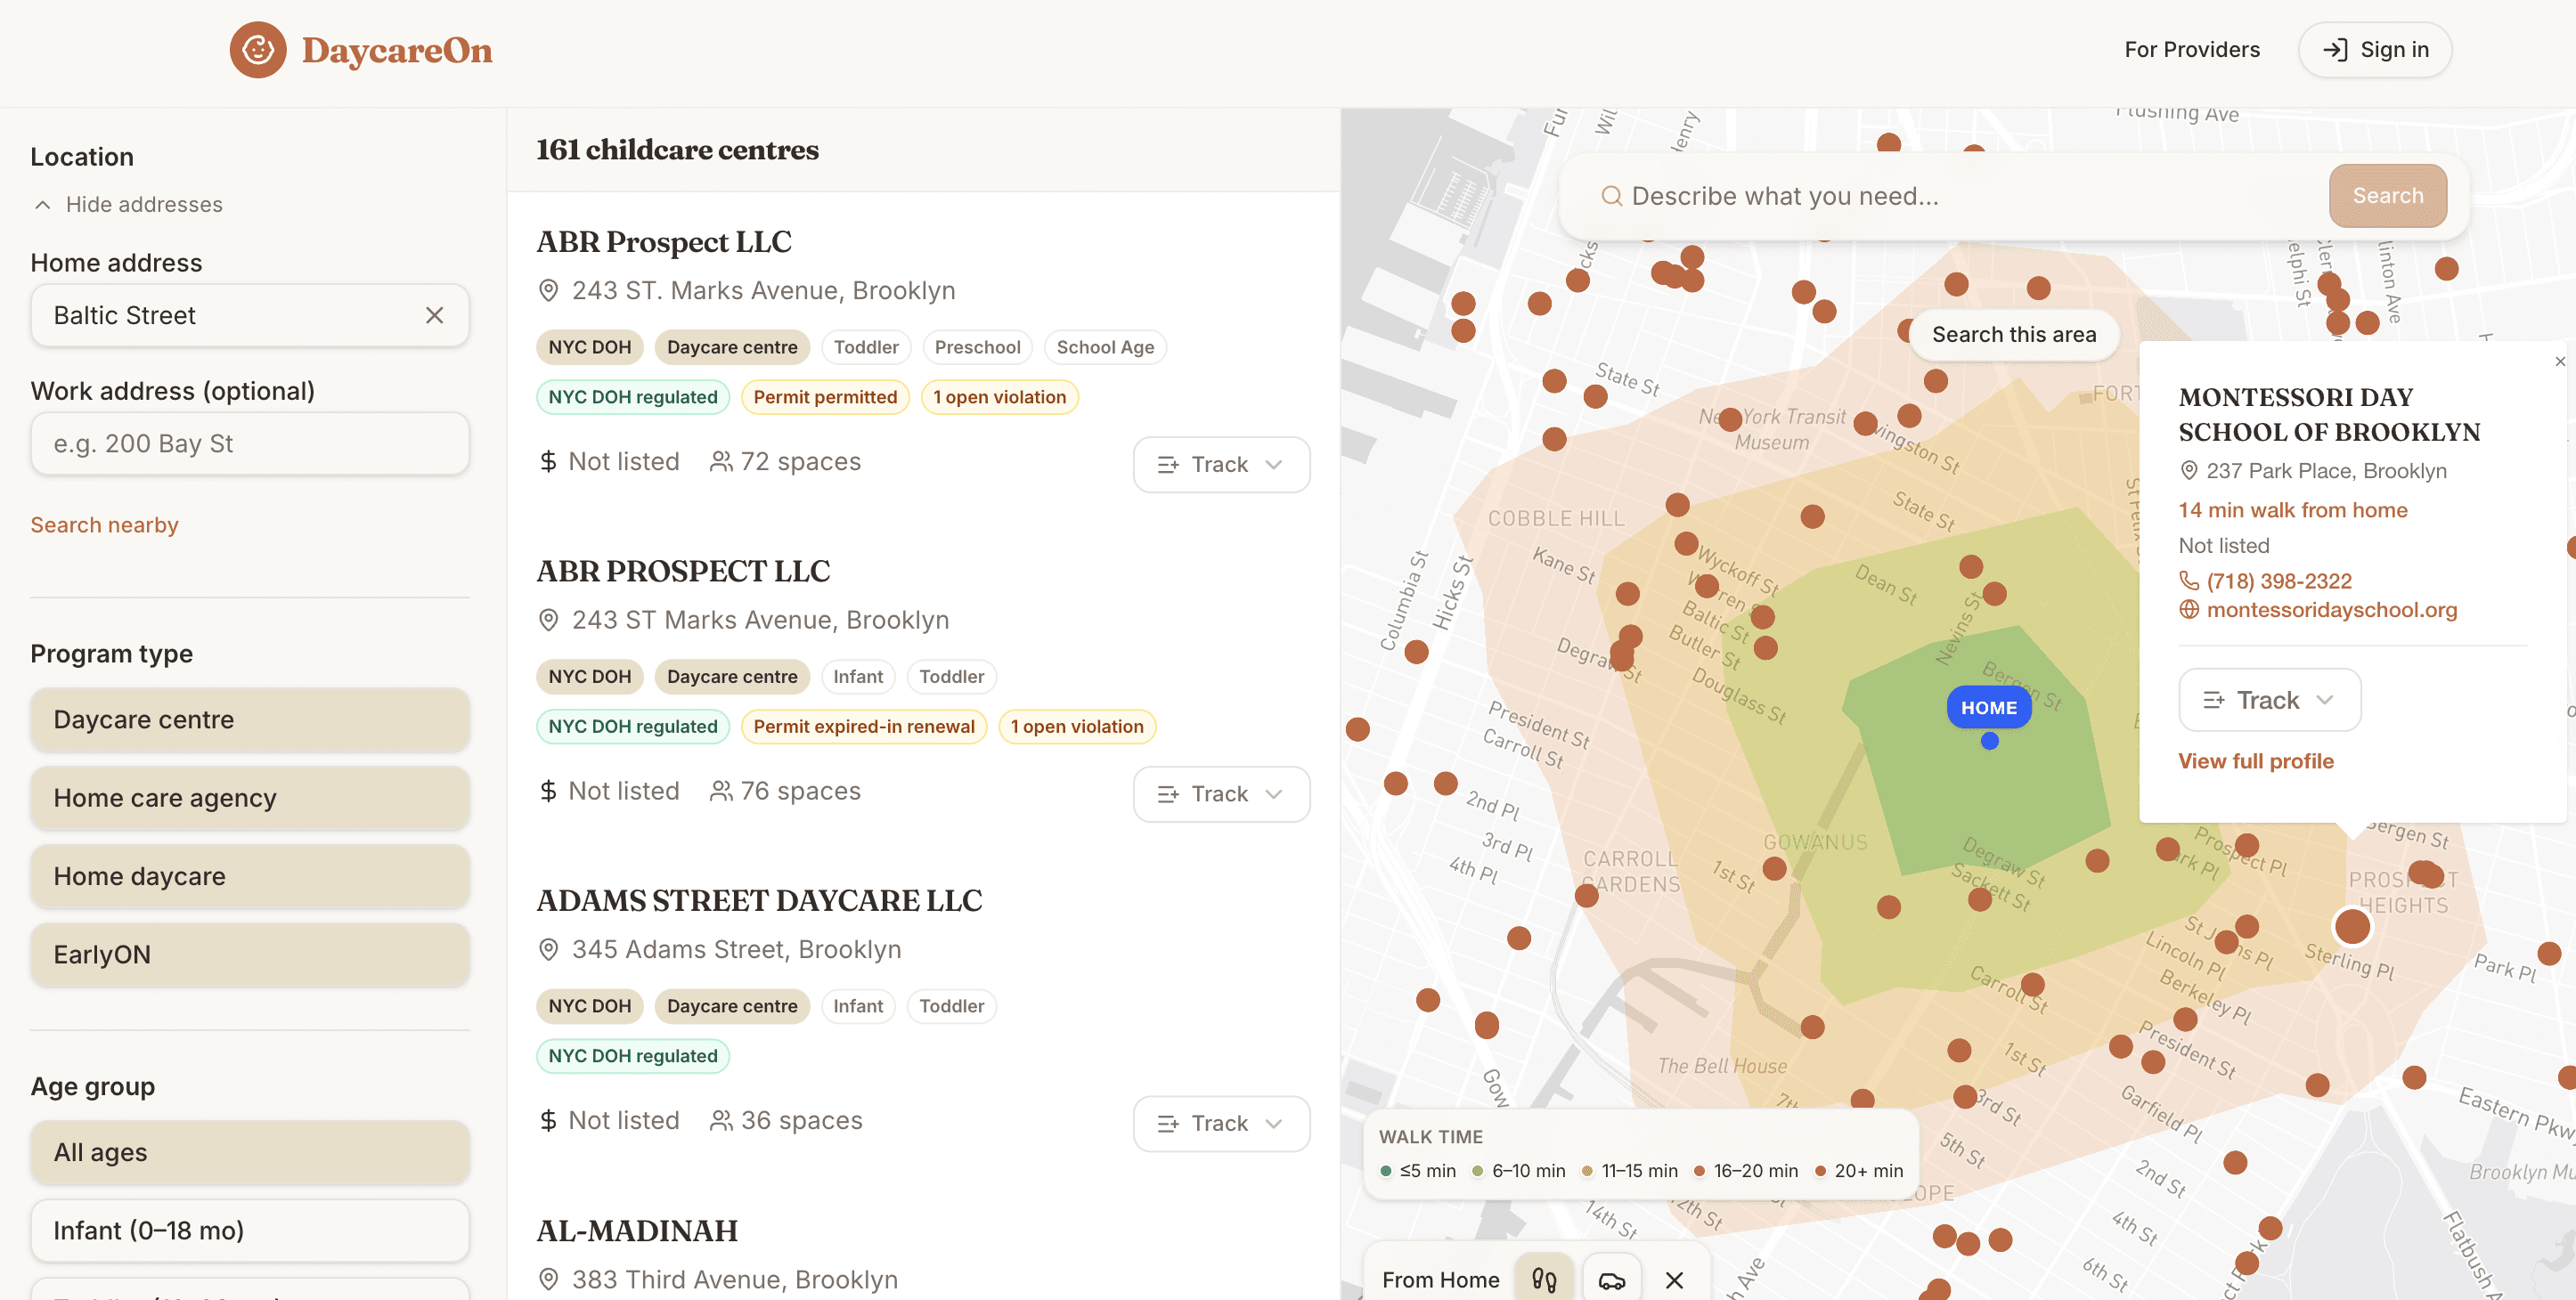2576x1300 pixels.
Task: Select driving mode car icon
Action: [x=1611, y=1279]
